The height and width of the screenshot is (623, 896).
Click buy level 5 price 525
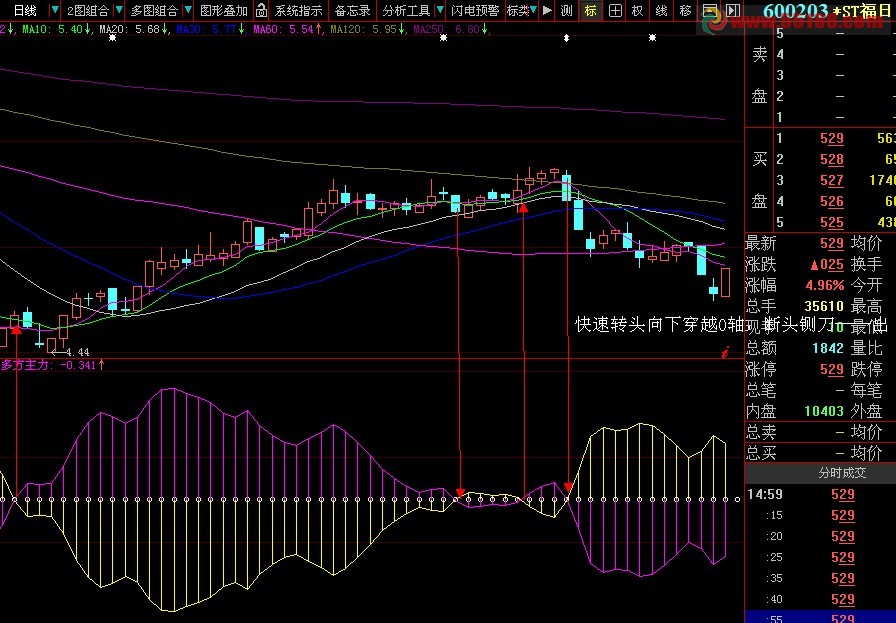click(831, 222)
